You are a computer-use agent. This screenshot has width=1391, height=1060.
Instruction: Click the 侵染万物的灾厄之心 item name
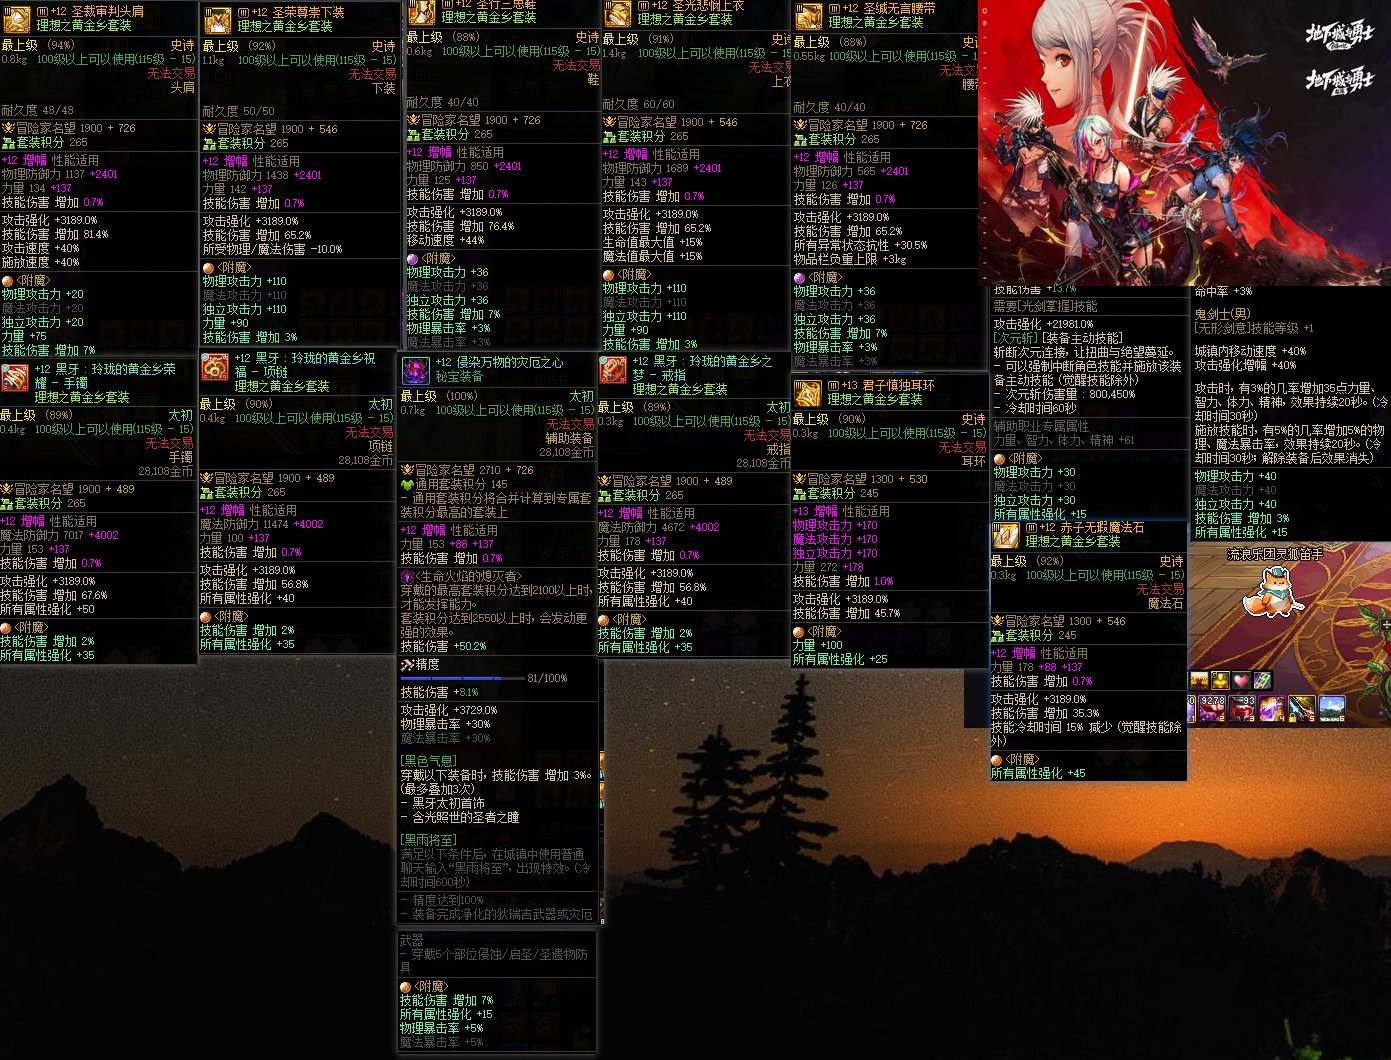[x=510, y=362]
